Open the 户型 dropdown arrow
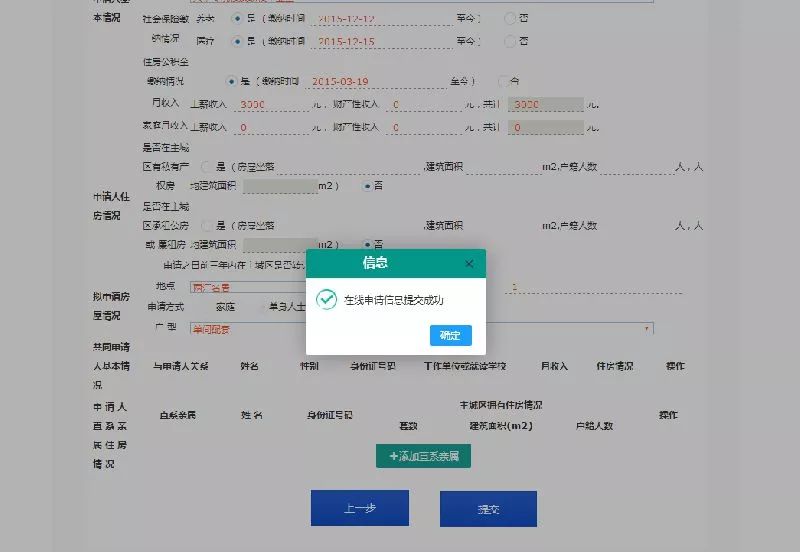This screenshot has width=800, height=552. click(646, 329)
